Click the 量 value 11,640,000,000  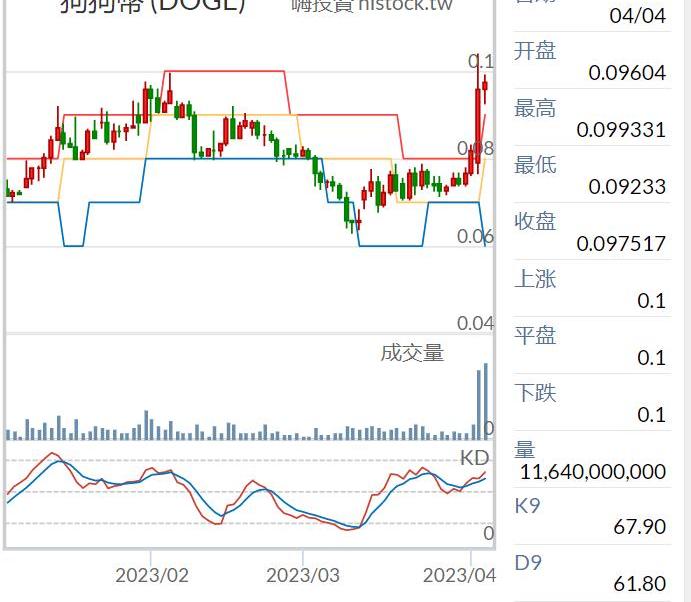[593, 471]
